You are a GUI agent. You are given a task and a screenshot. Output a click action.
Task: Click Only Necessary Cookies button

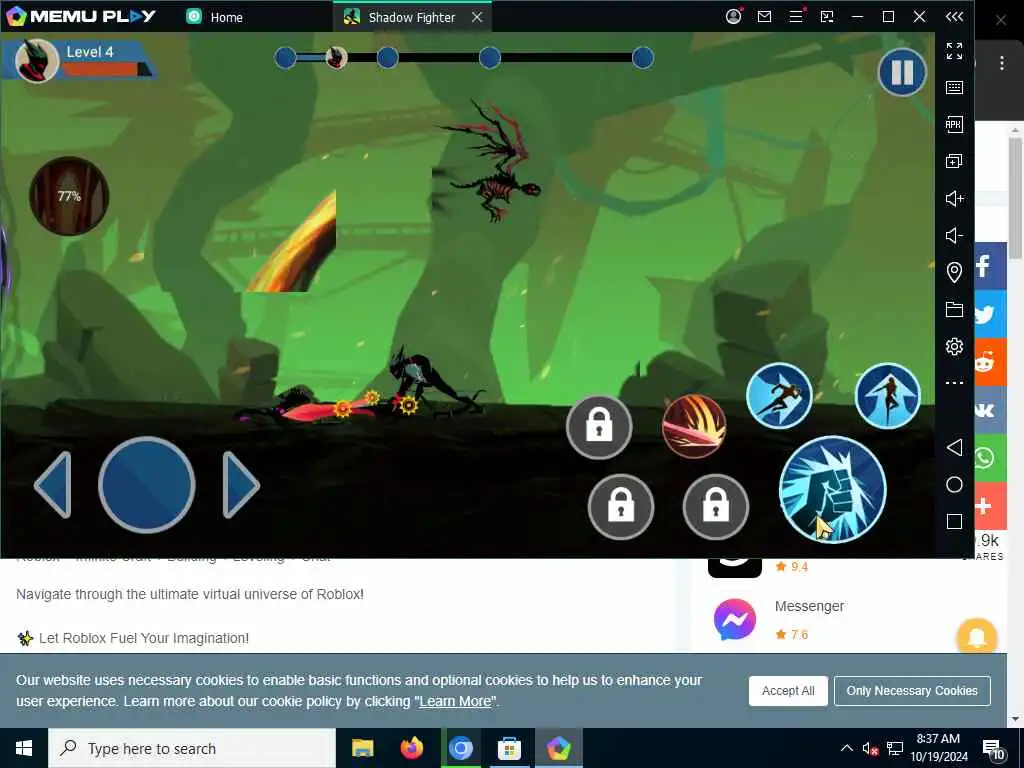(x=912, y=691)
